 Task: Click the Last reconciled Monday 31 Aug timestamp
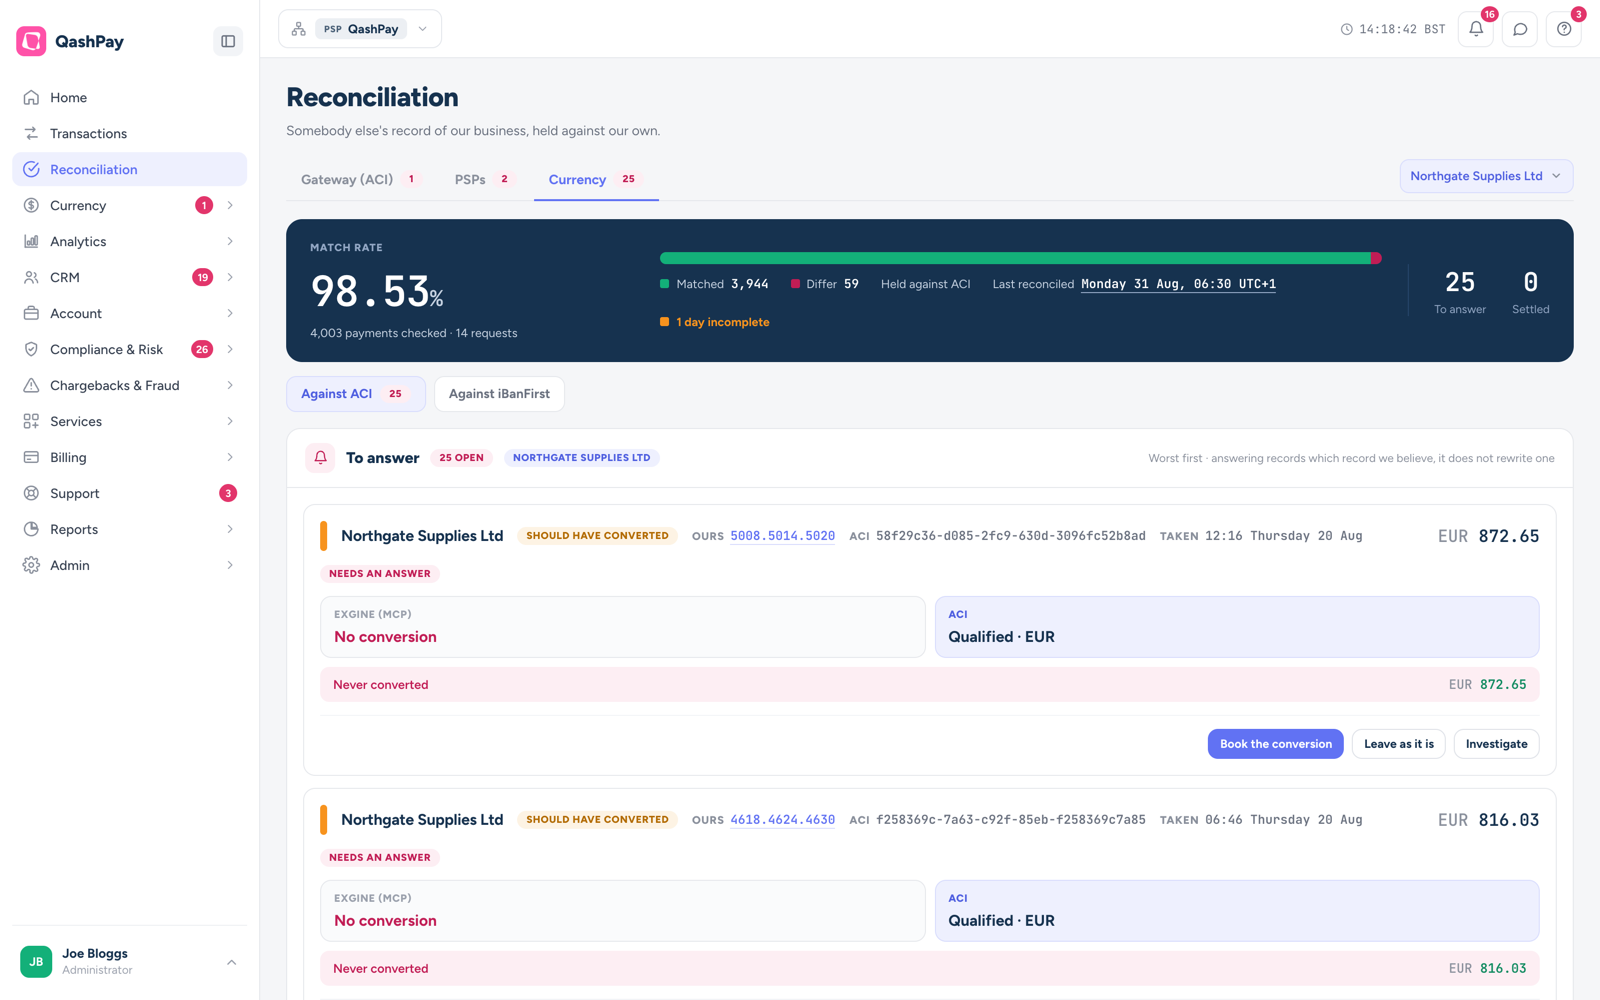(1178, 284)
